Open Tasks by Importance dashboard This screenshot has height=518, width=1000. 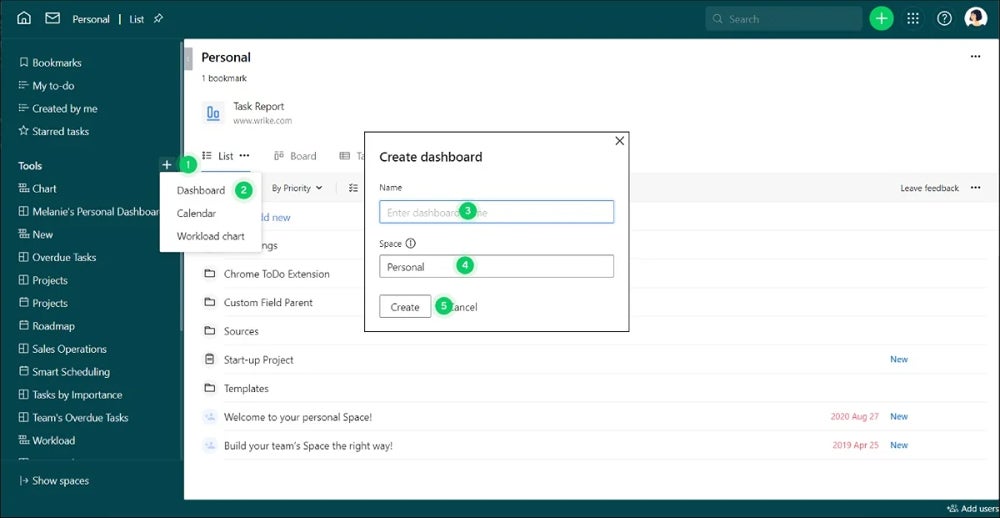[70, 395]
